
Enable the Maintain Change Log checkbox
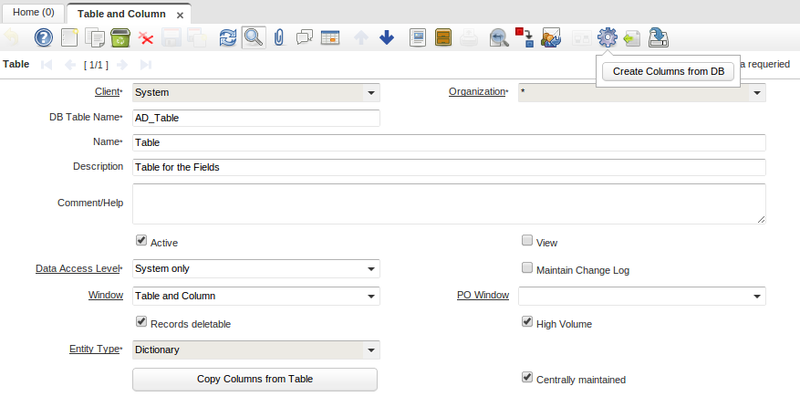coord(527,268)
